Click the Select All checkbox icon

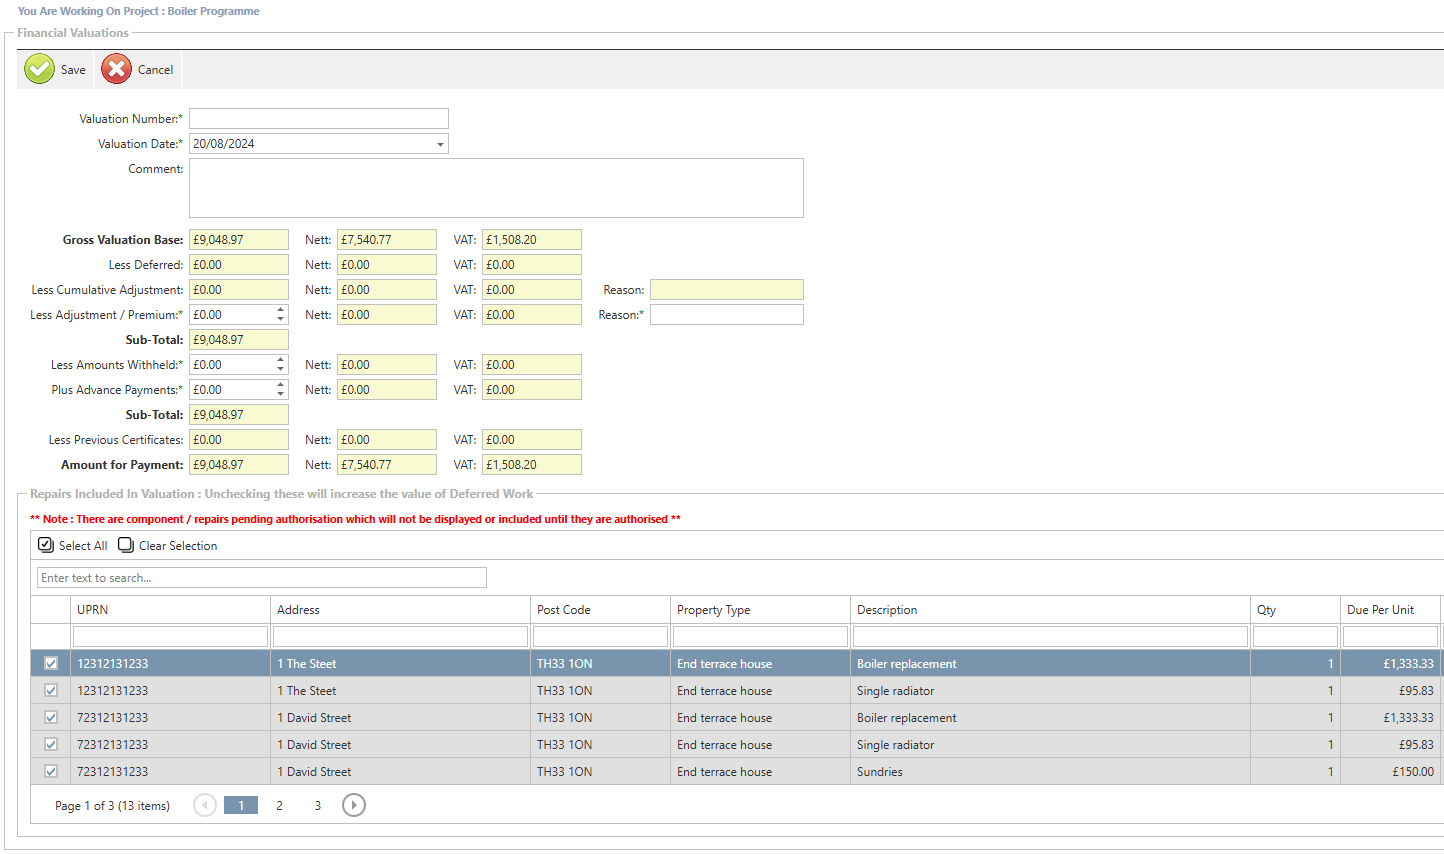(x=46, y=545)
